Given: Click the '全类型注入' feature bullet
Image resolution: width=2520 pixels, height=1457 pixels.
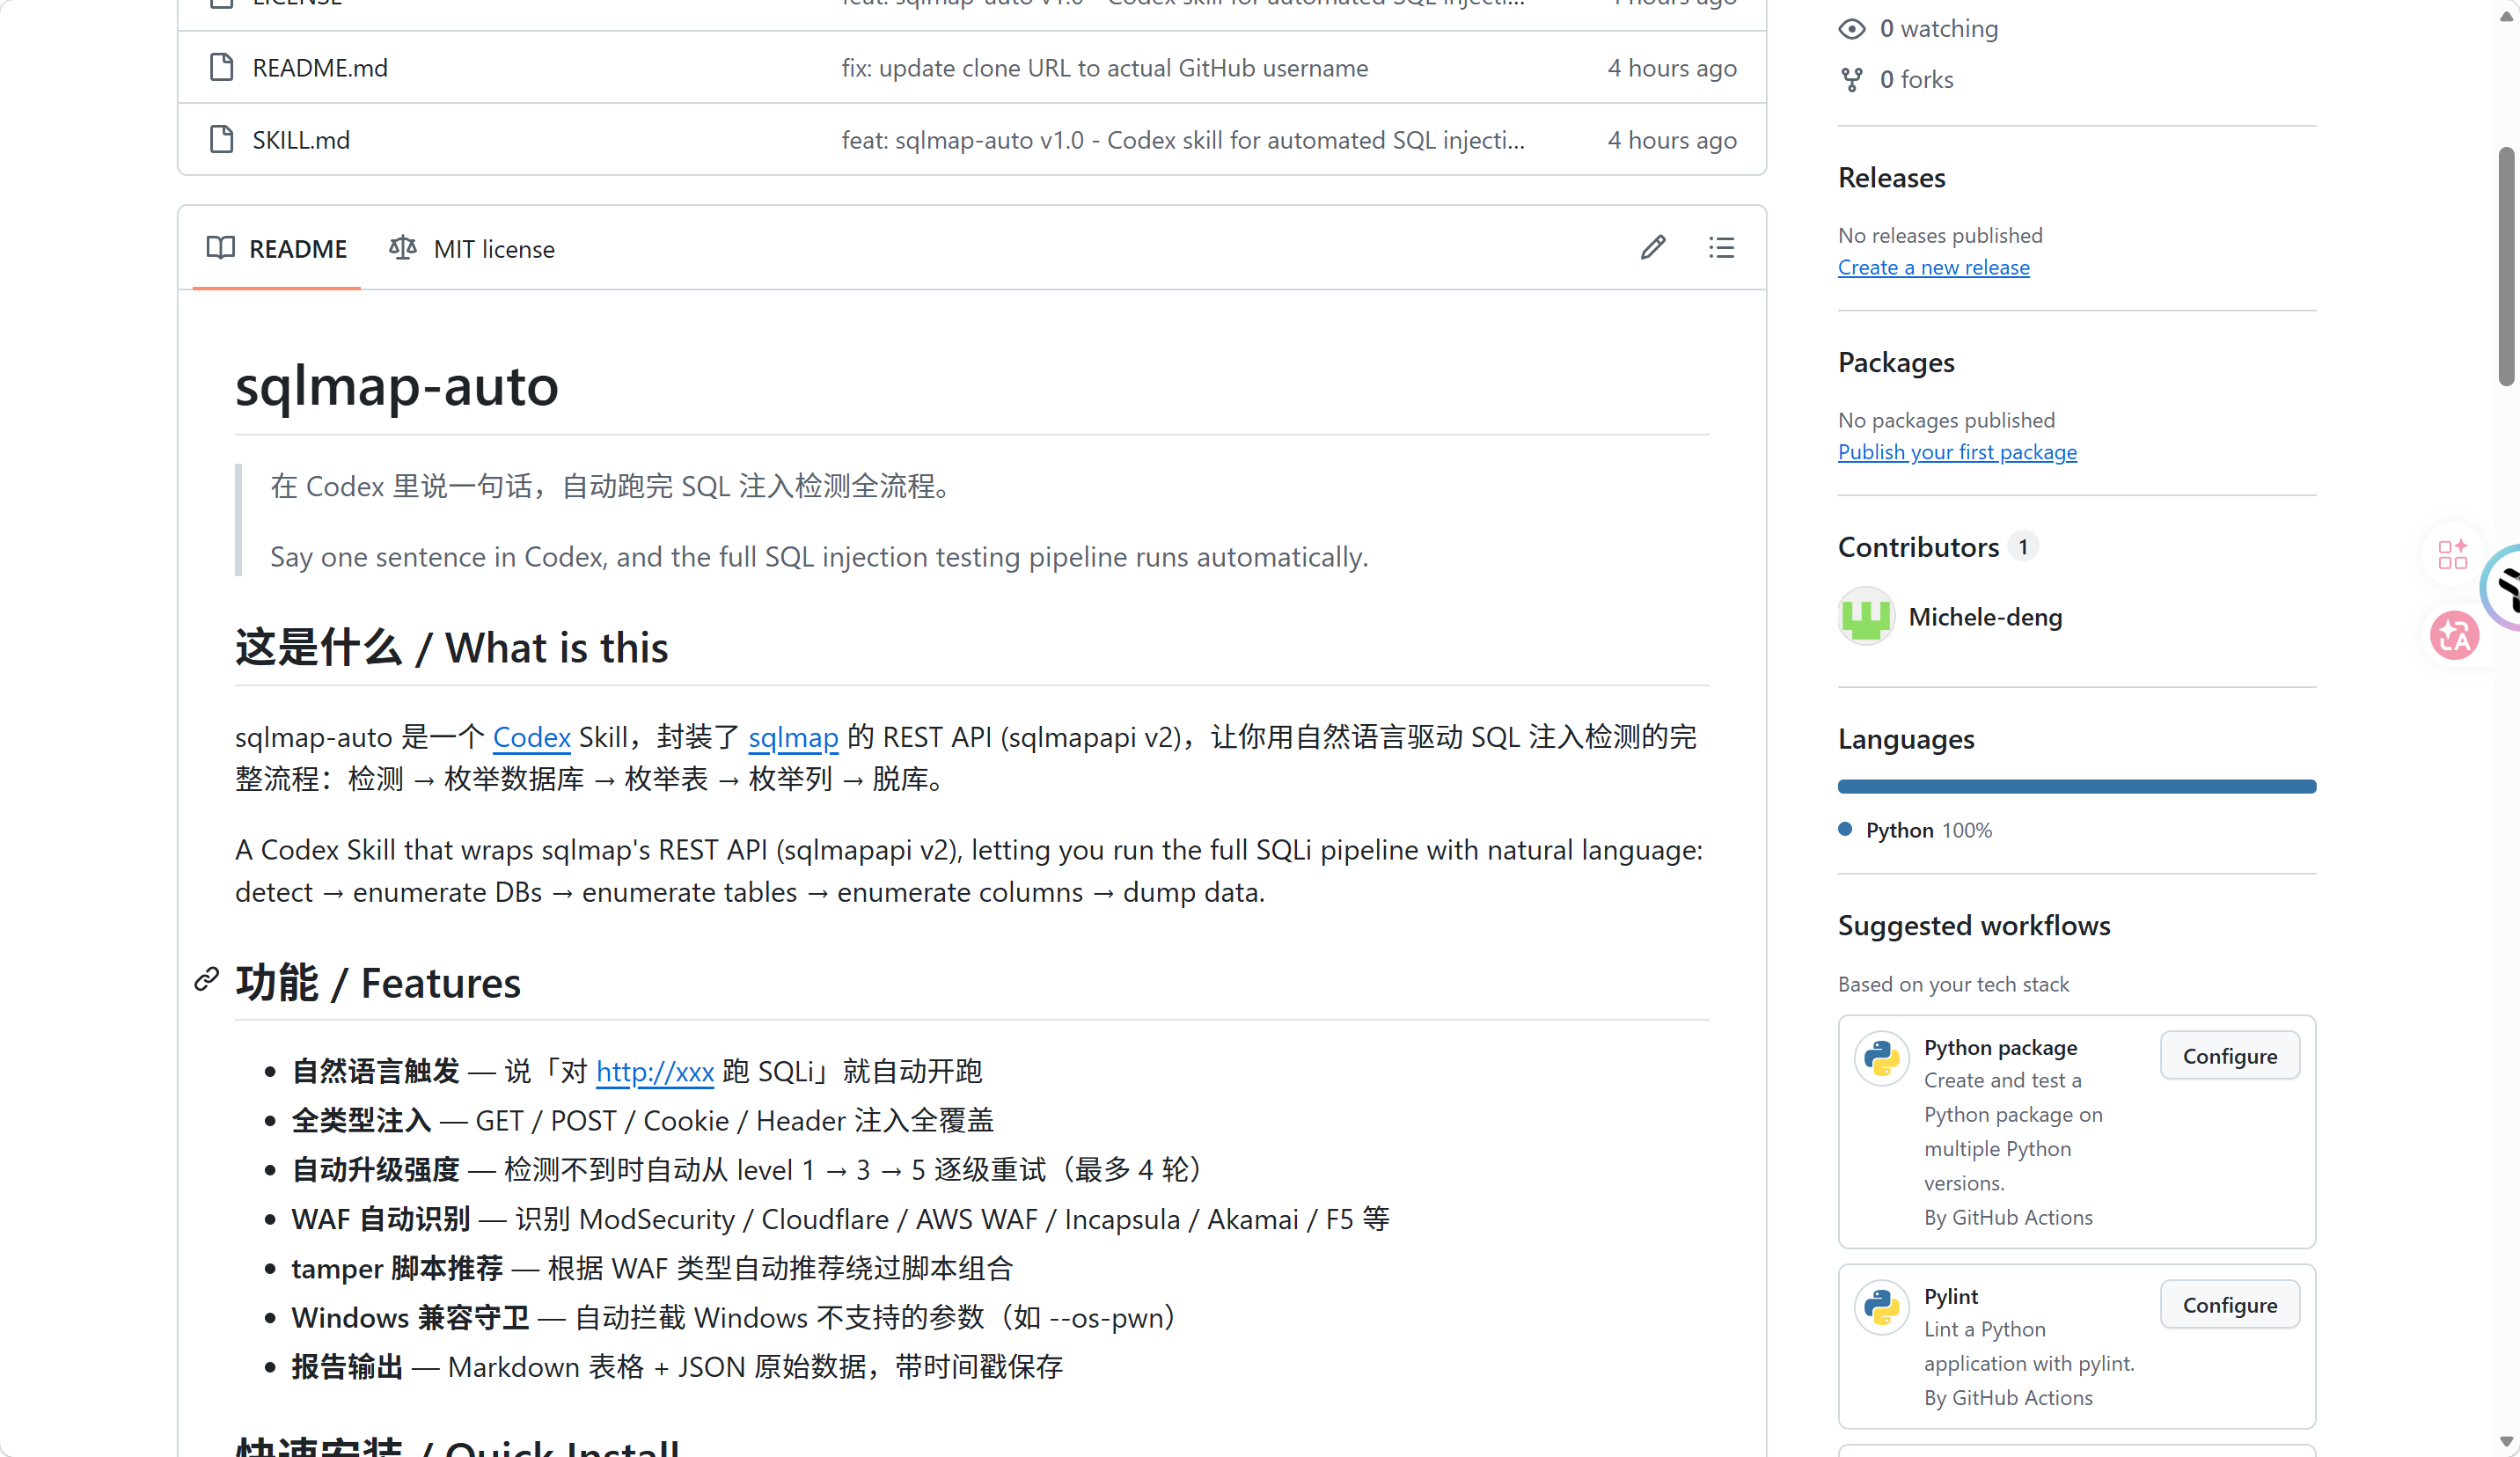Looking at the screenshot, I should [642, 1120].
